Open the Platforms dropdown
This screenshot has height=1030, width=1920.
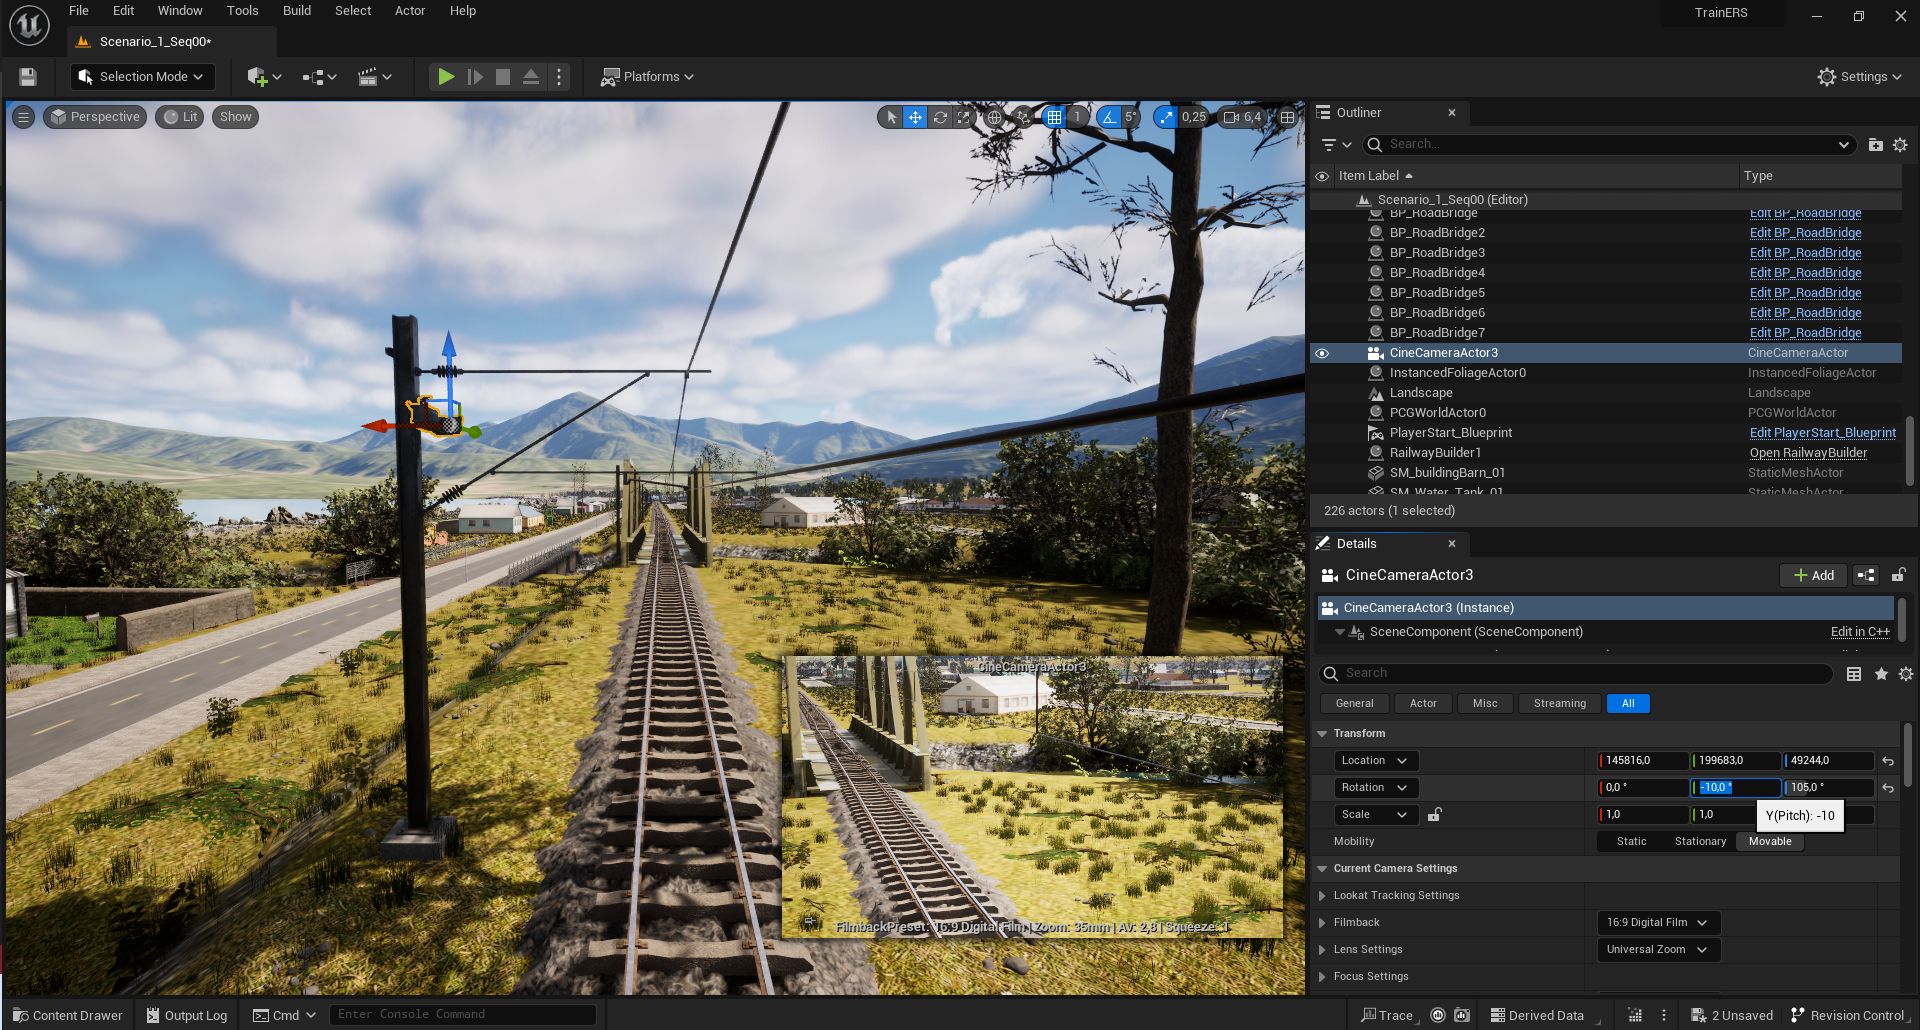647,77
